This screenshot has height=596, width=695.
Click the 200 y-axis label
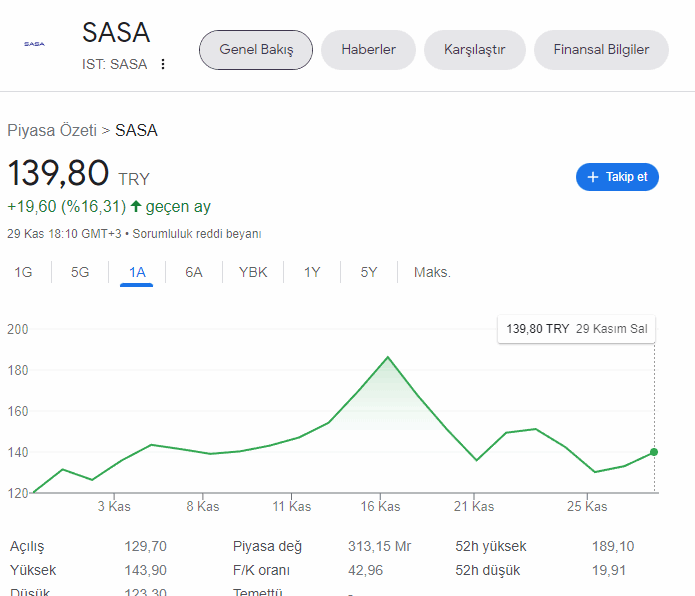tap(18, 329)
